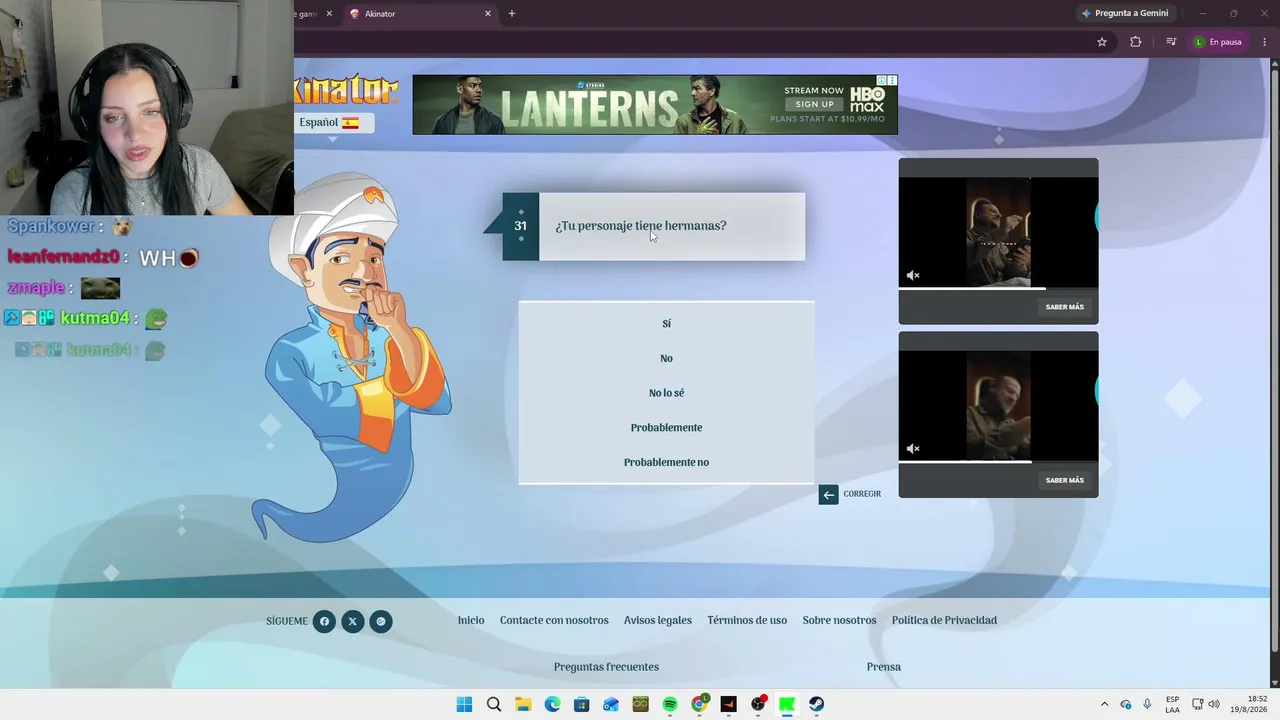Open Akinator's X (Twitter) icon
The height and width of the screenshot is (720, 1280).
pos(352,622)
